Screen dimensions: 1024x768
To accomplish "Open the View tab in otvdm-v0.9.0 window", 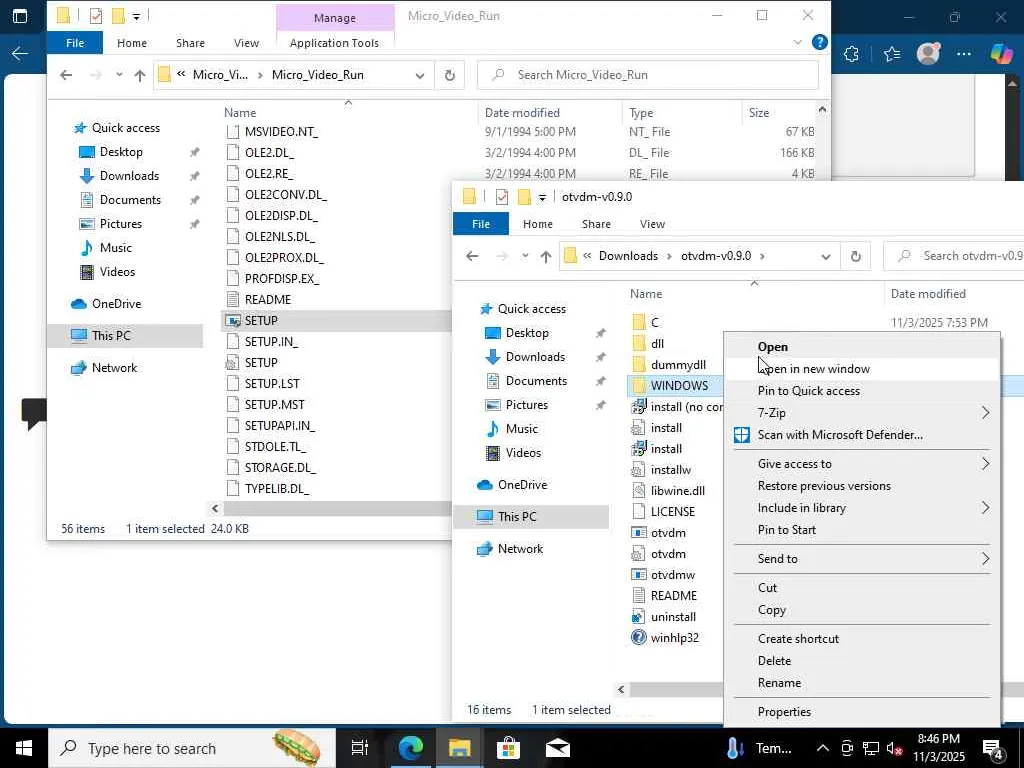I will 652,224.
